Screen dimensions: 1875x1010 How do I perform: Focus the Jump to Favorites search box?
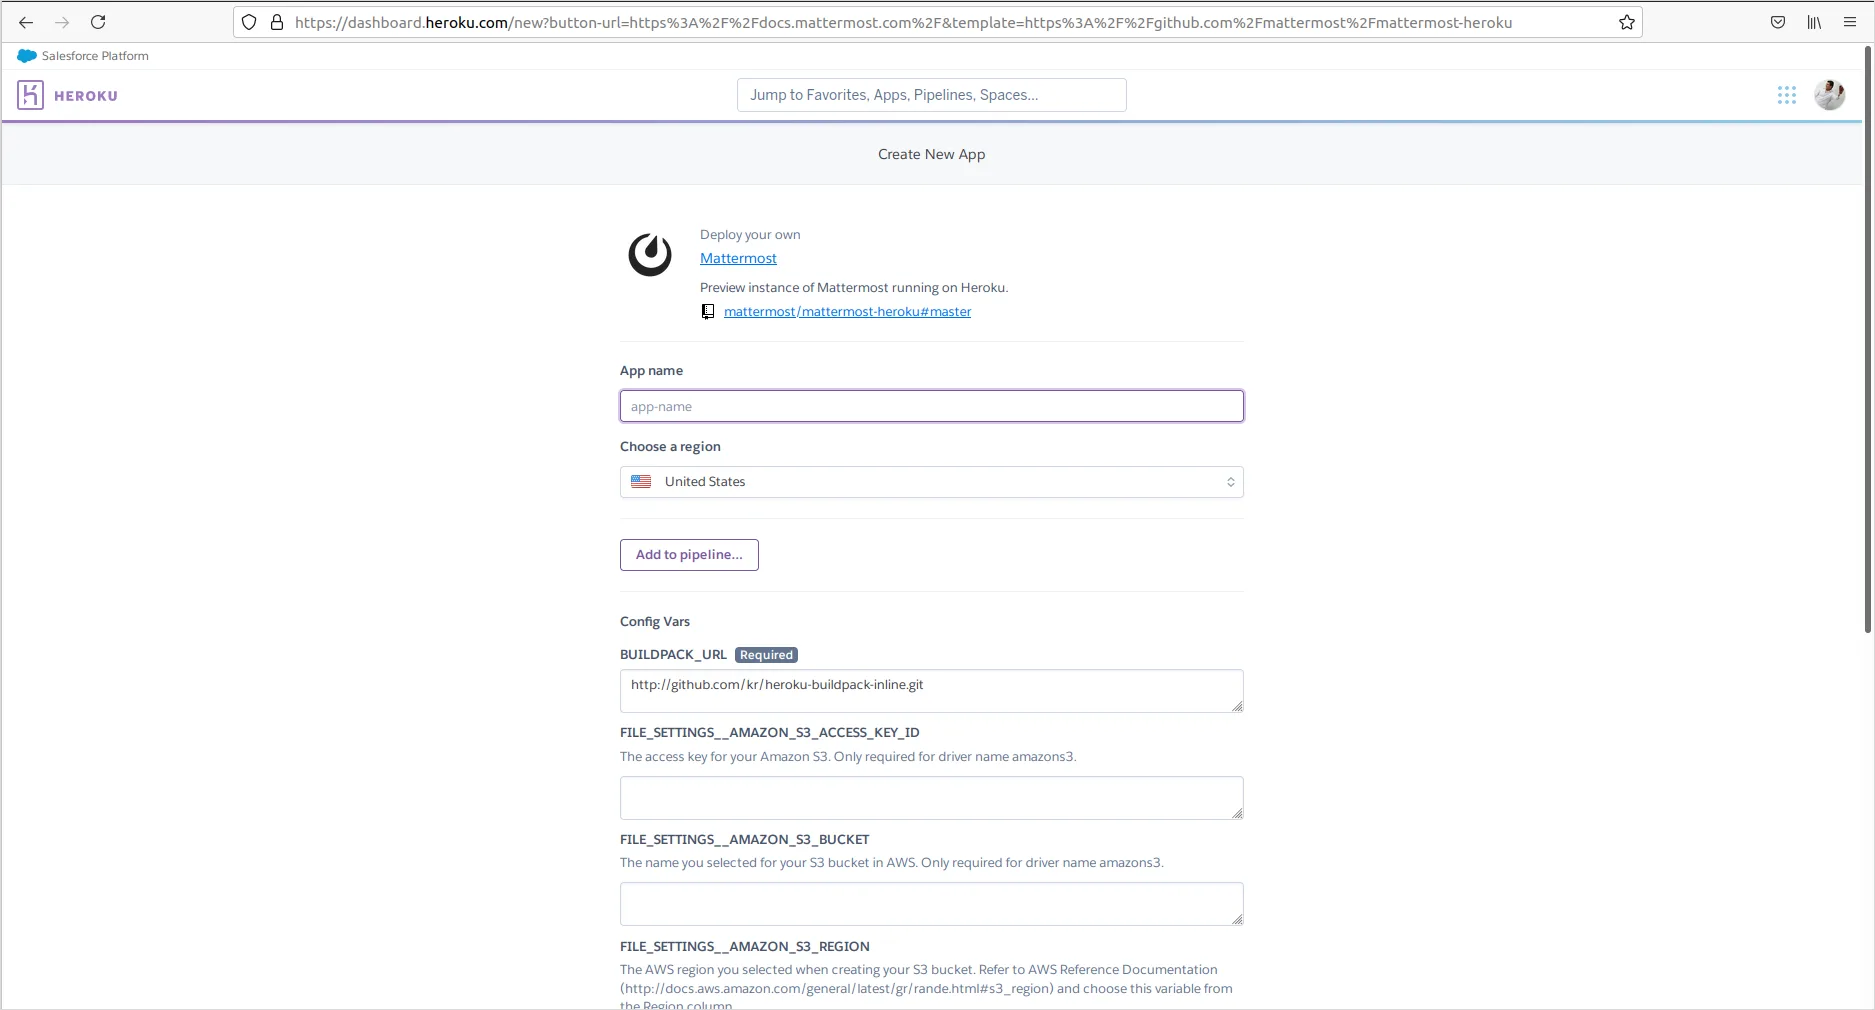[x=931, y=95]
